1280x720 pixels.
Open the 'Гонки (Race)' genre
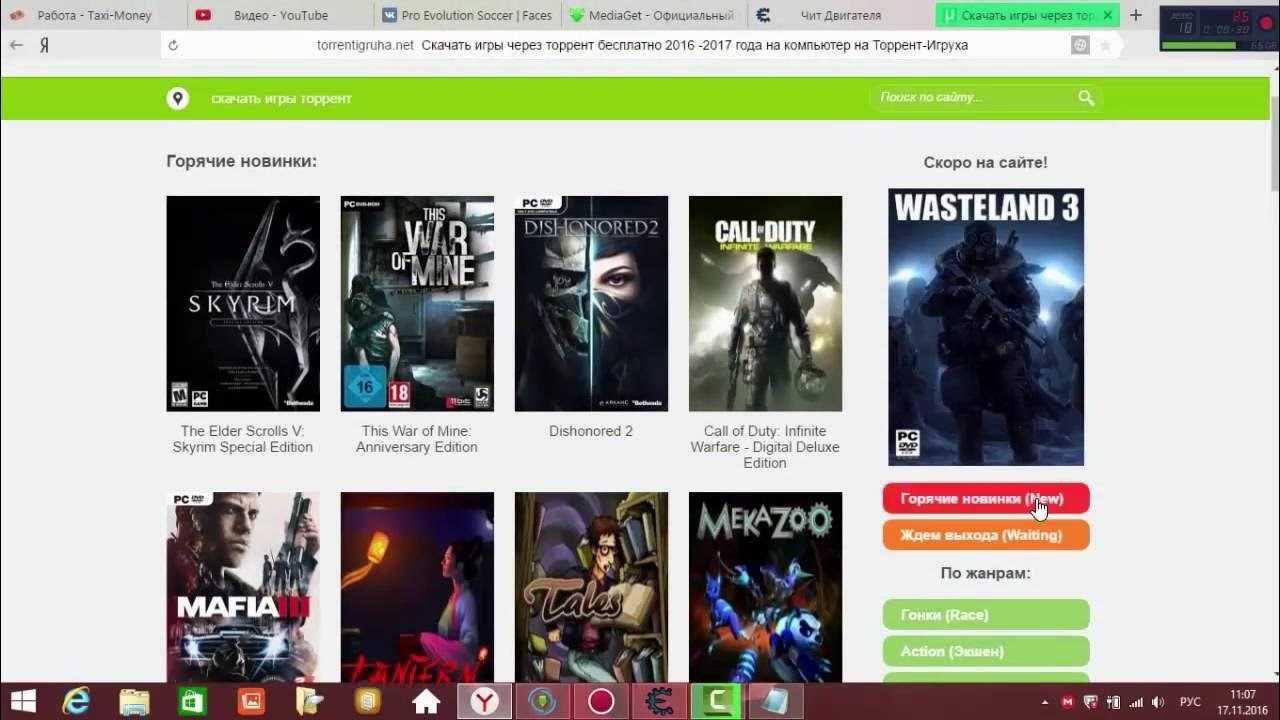985,614
